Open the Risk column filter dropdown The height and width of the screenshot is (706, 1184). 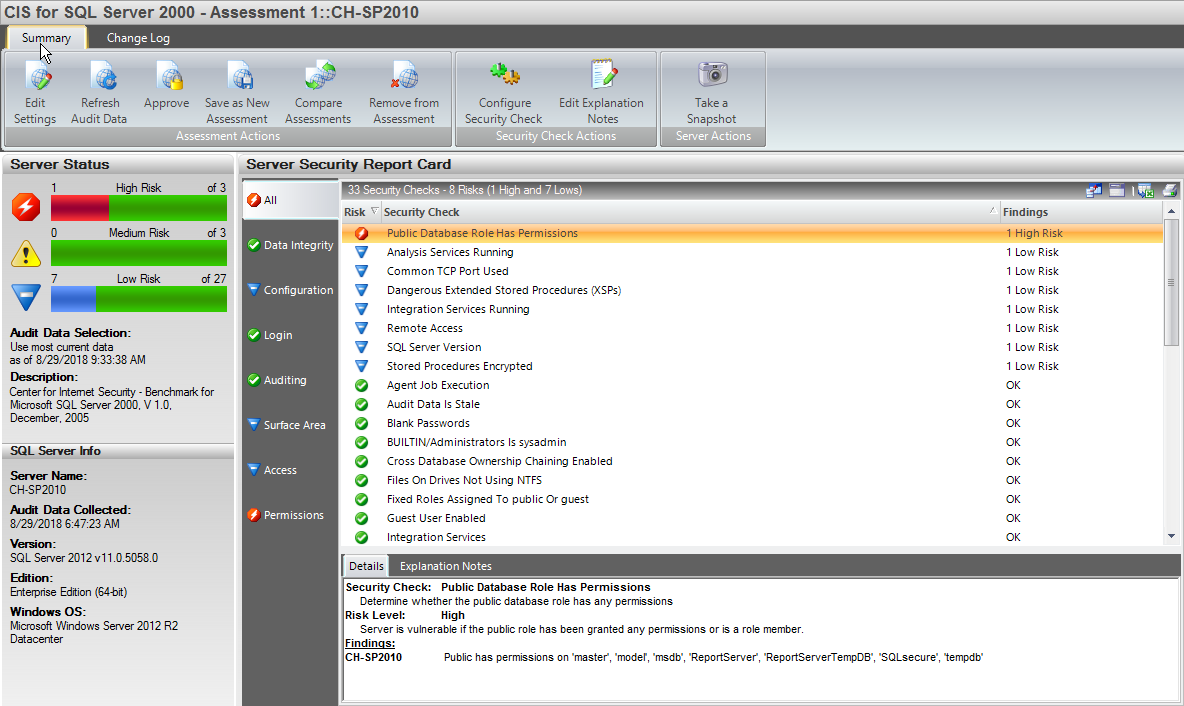point(374,211)
